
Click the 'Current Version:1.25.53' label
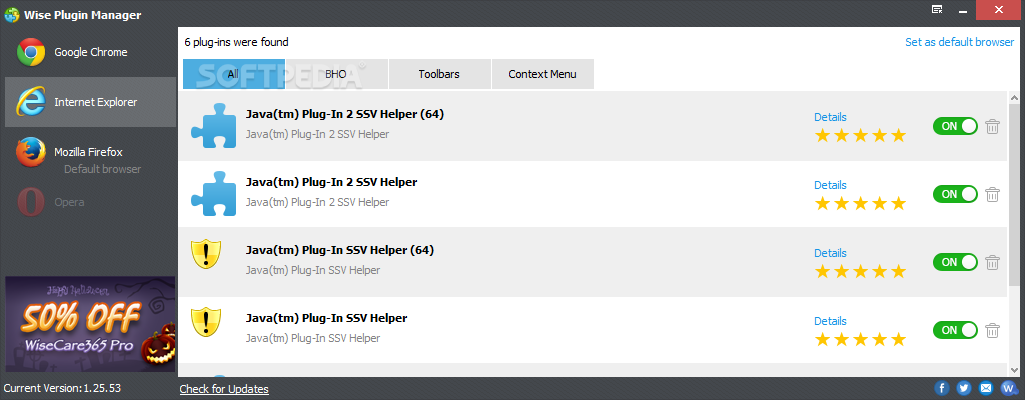pyautogui.click(x=62, y=388)
